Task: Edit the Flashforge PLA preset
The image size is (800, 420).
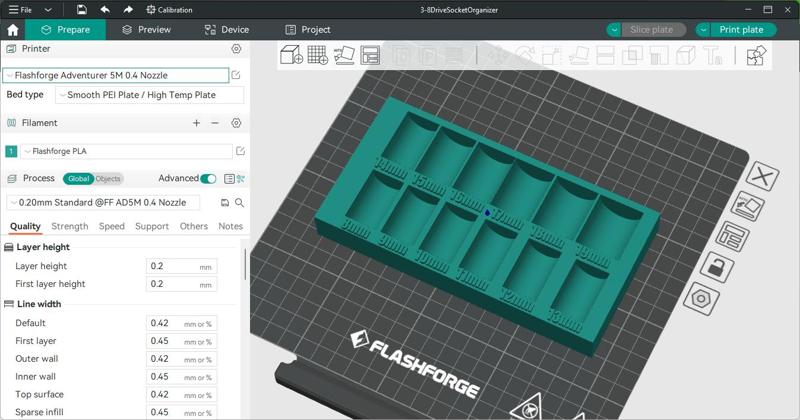Action: pos(240,151)
